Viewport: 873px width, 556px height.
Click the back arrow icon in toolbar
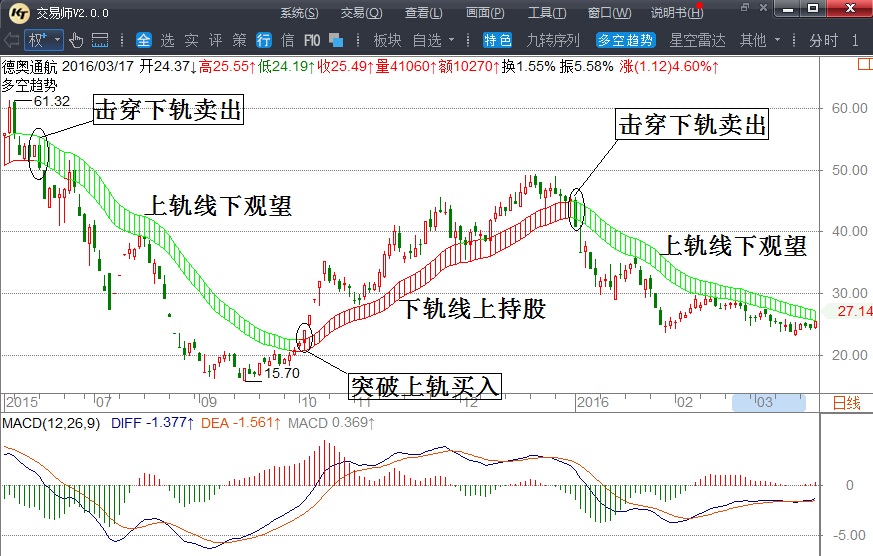tap(12, 40)
